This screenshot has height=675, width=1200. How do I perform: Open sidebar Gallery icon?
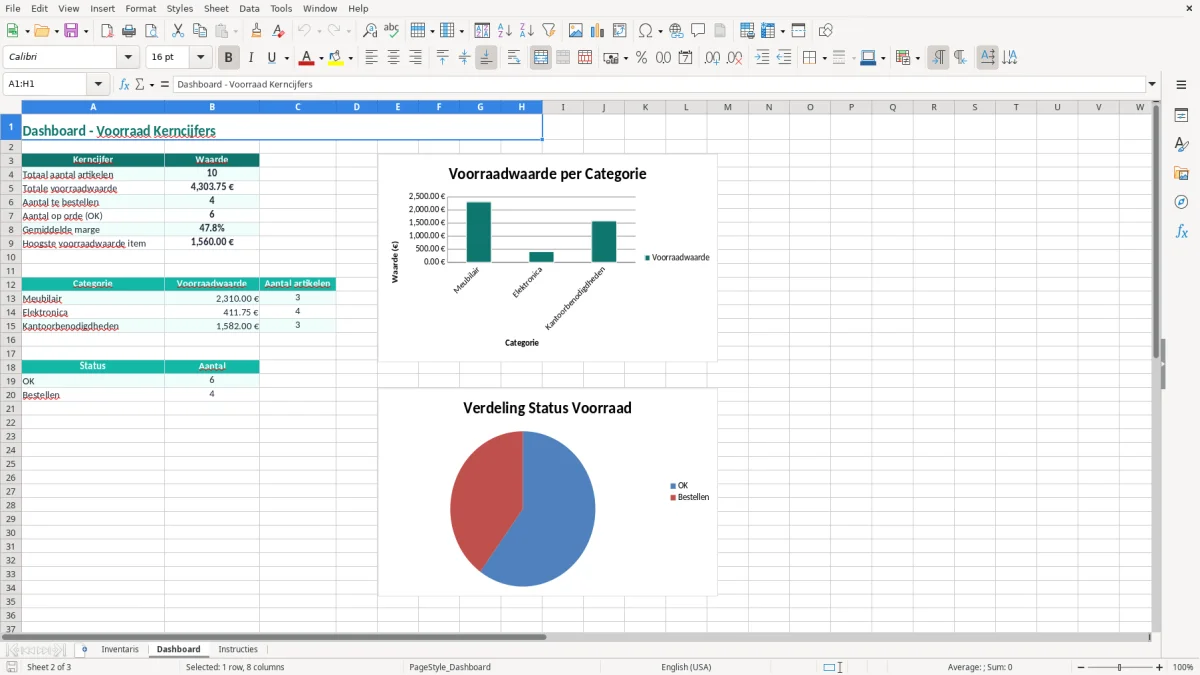[1181, 173]
